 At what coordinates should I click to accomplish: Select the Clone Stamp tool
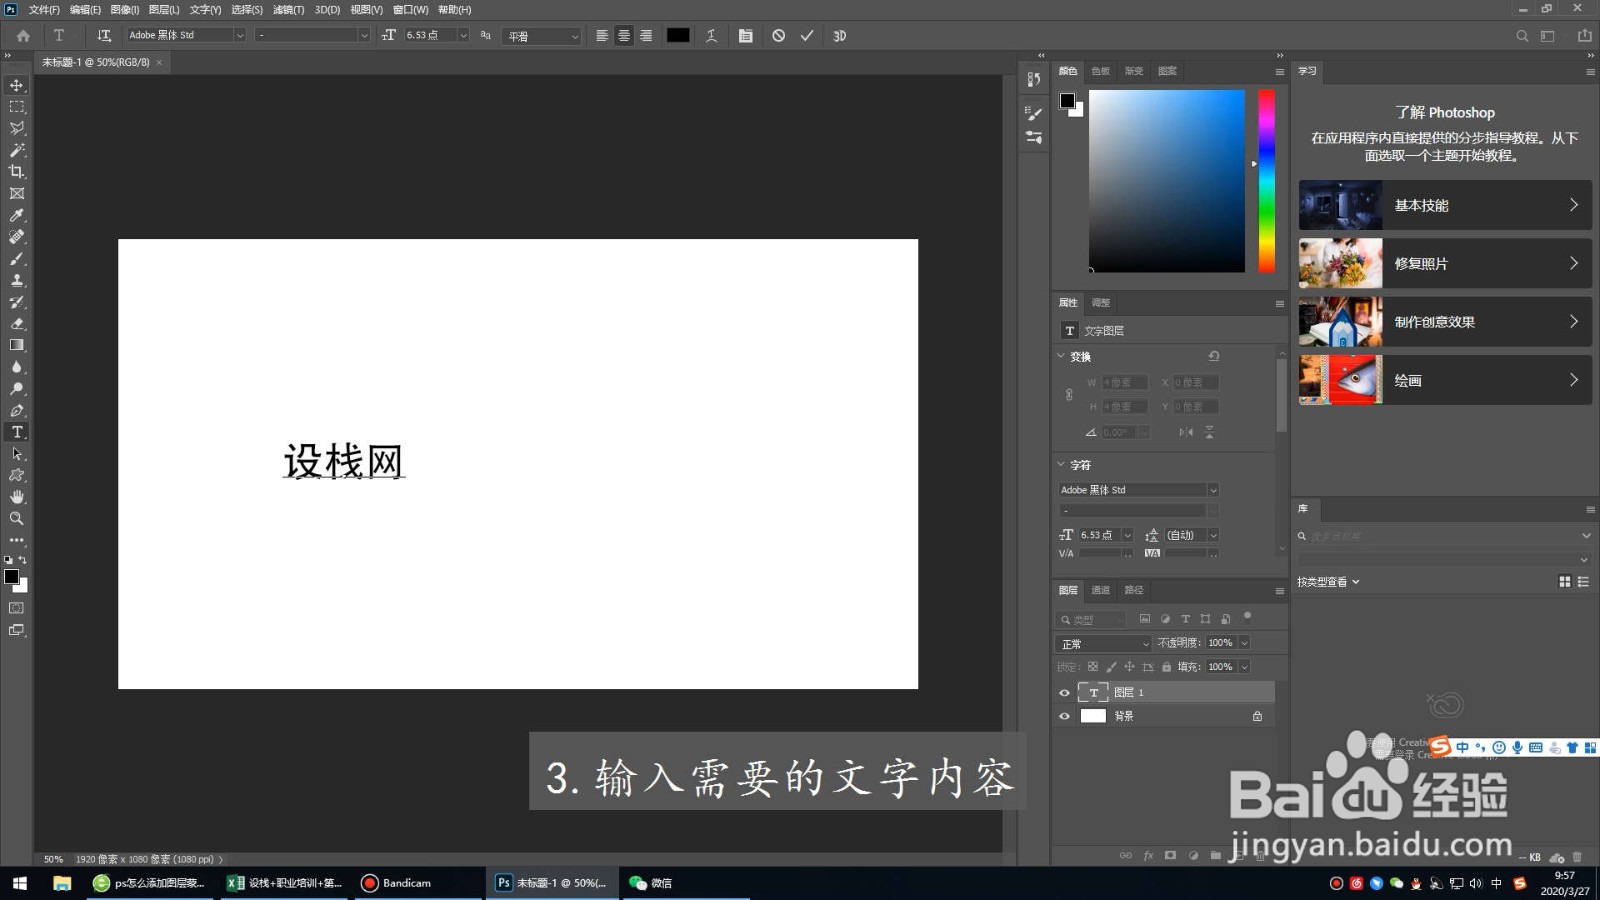click(x=17, y=281)
